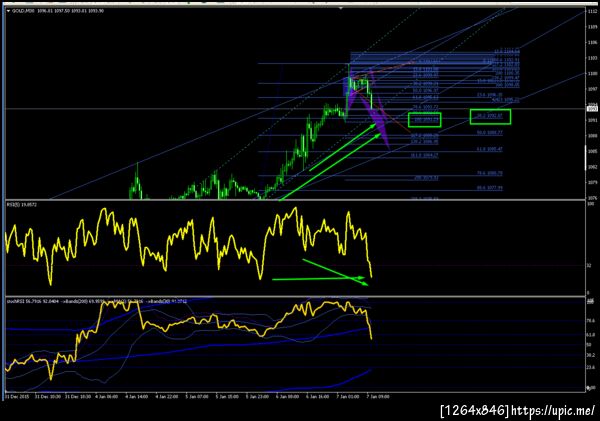Click the current price marker on price axis

(x=592, y=109)
